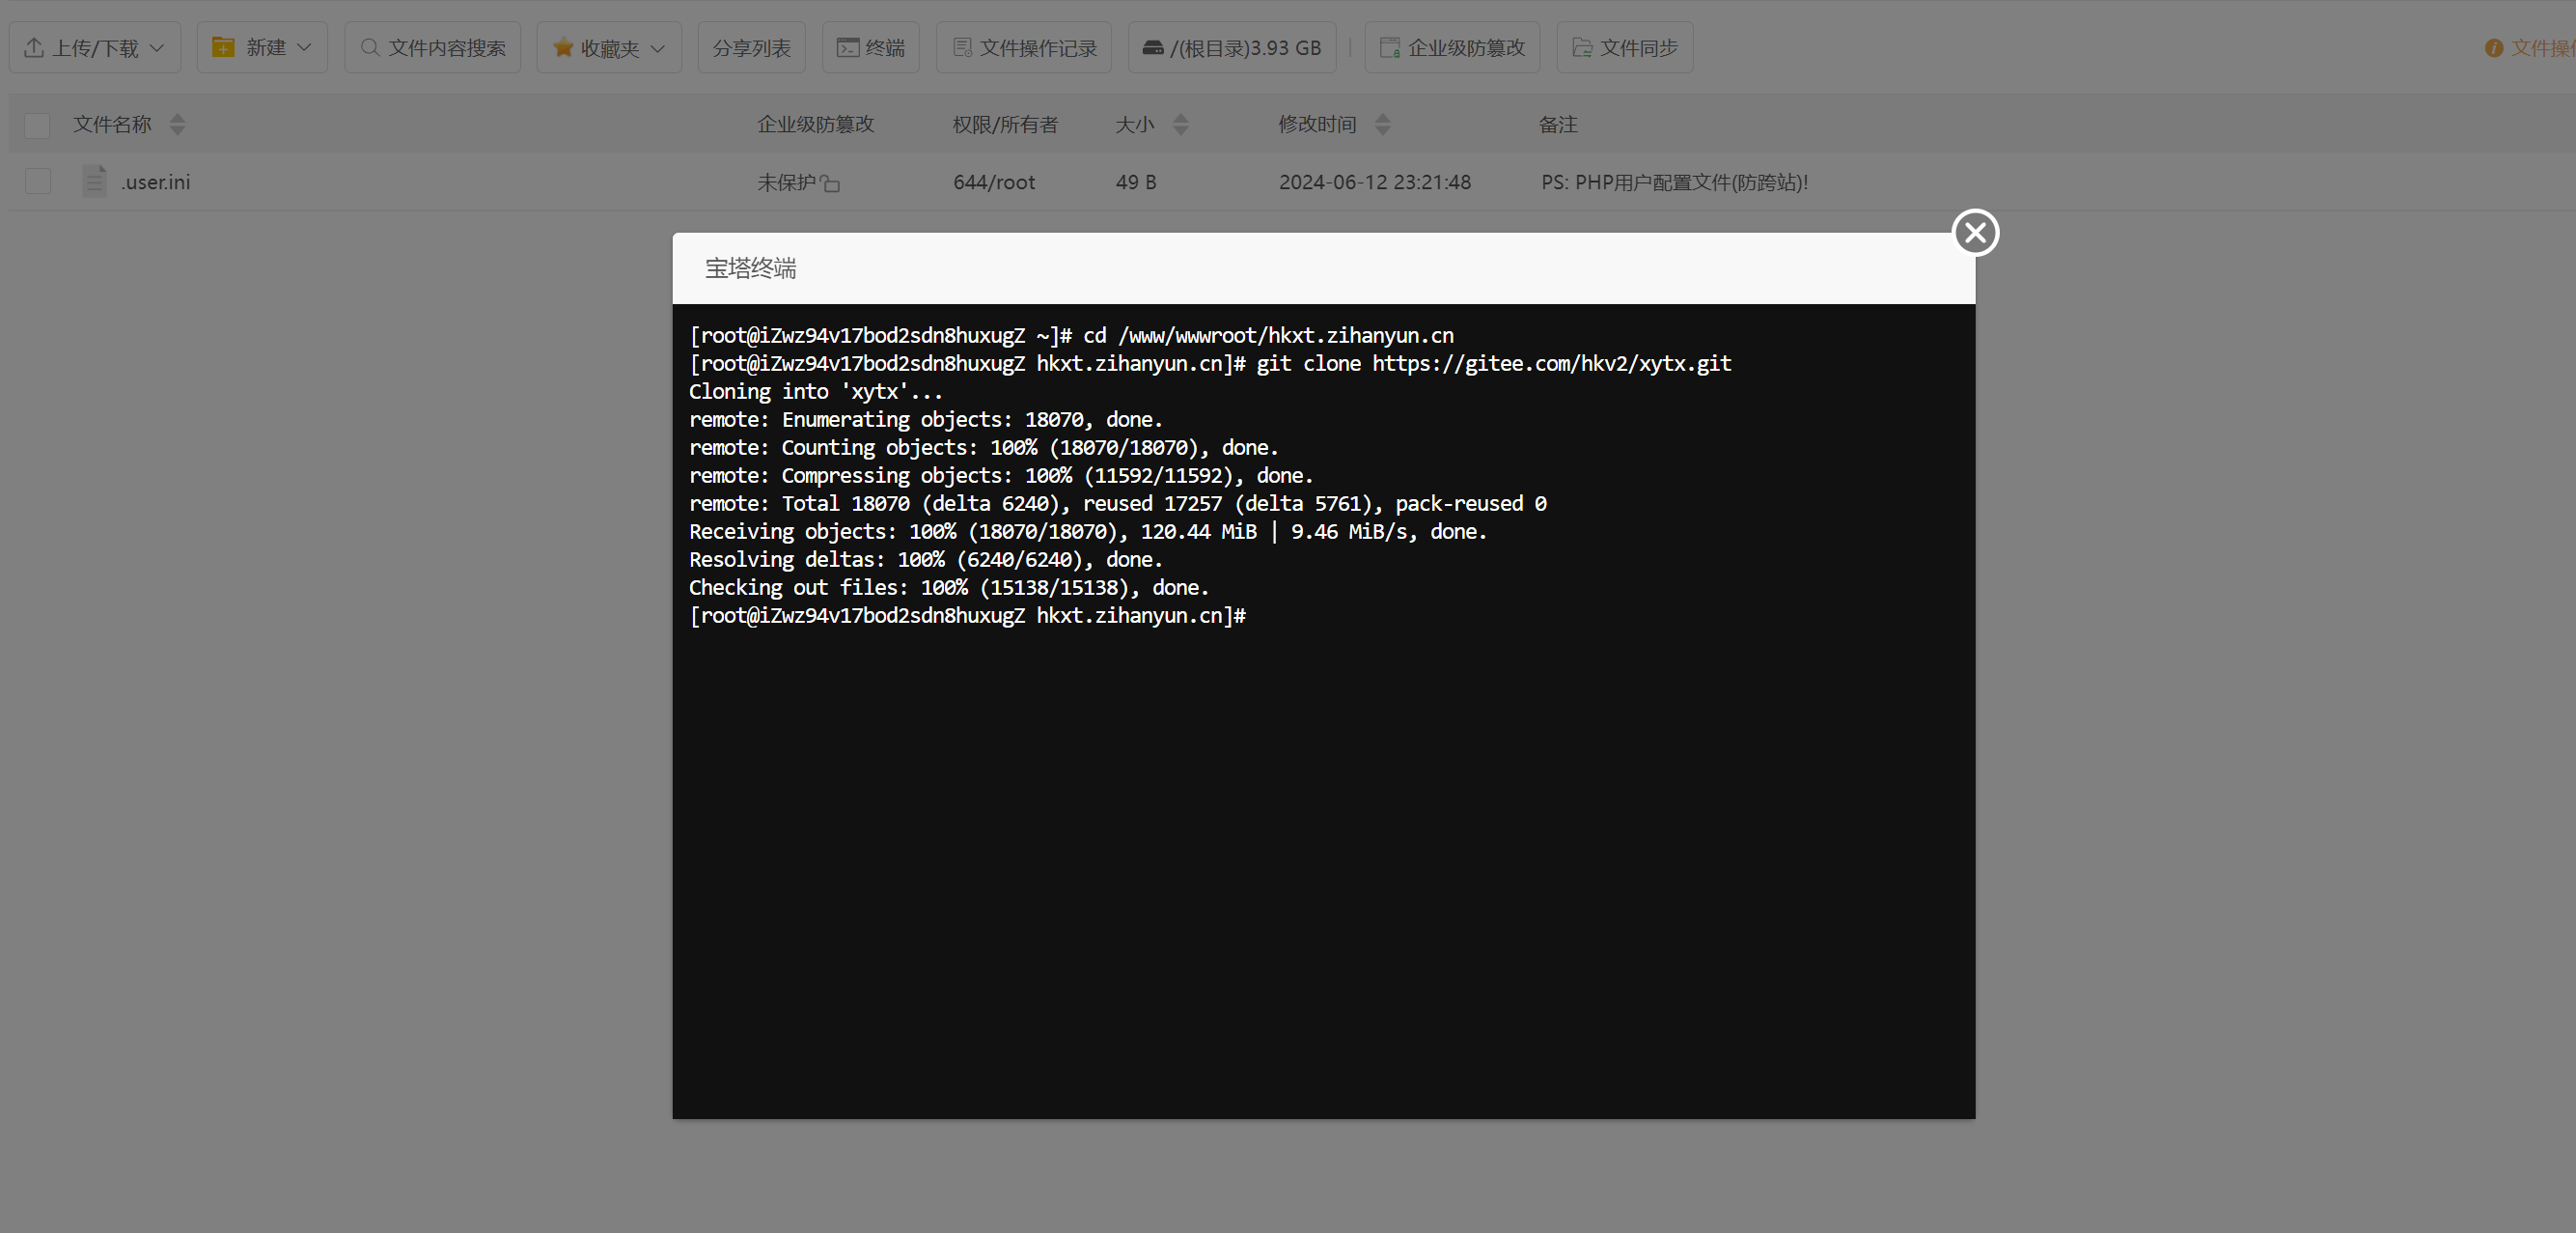Check the .user.ini row checkbox
2576x1233 pixels.
(x=37, y=182)
